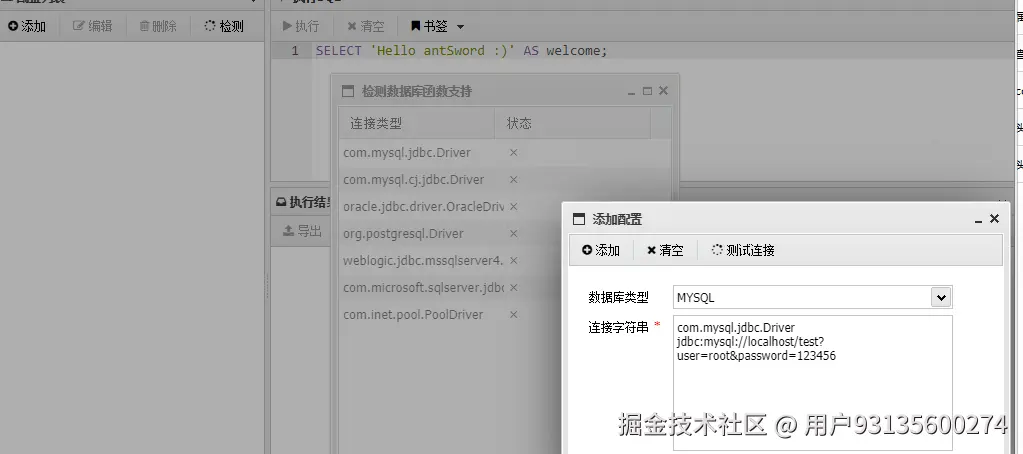Screen dimensions: 1023x454
Task: Click the X status icon for com.mysql.jdbc.Driver
Action: (x=513, y=153)
